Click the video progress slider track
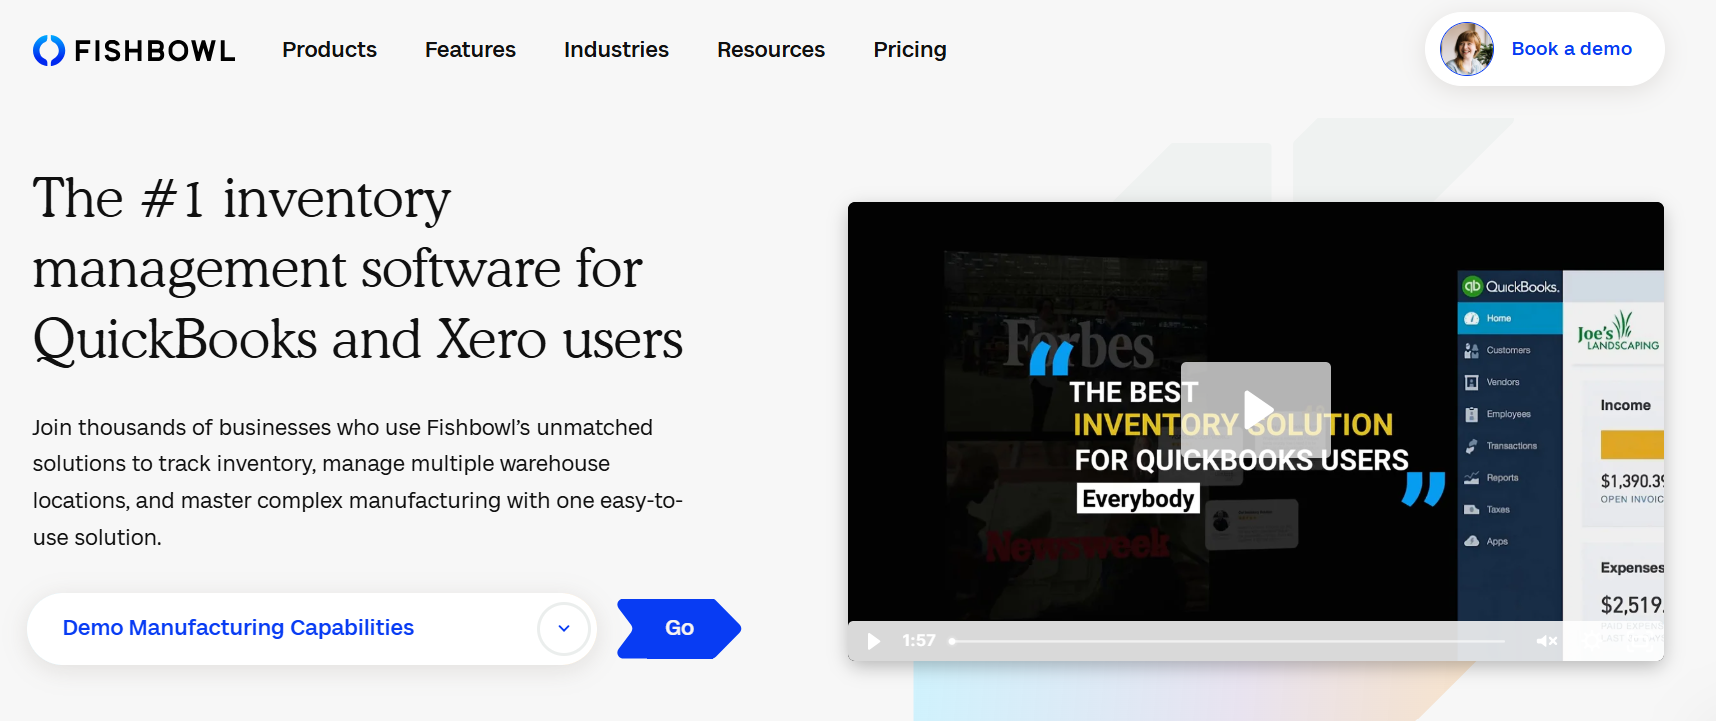1716x721 pixels. 1228,641
